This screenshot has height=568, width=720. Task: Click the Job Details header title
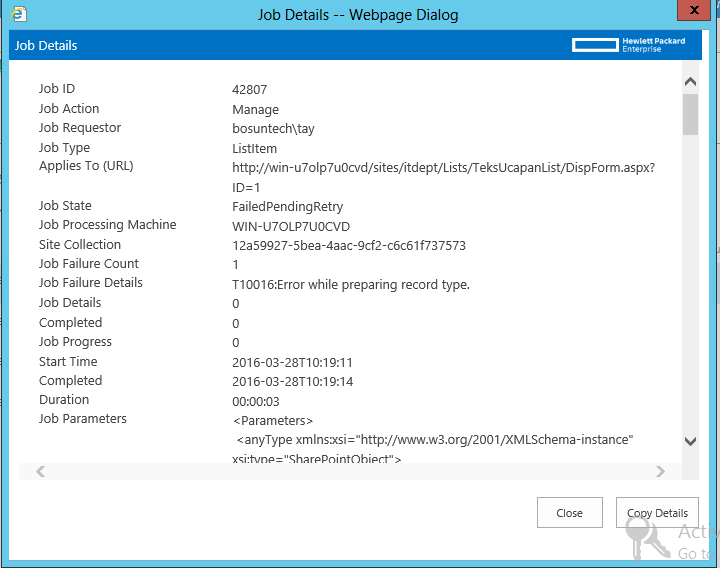point(46,45)
